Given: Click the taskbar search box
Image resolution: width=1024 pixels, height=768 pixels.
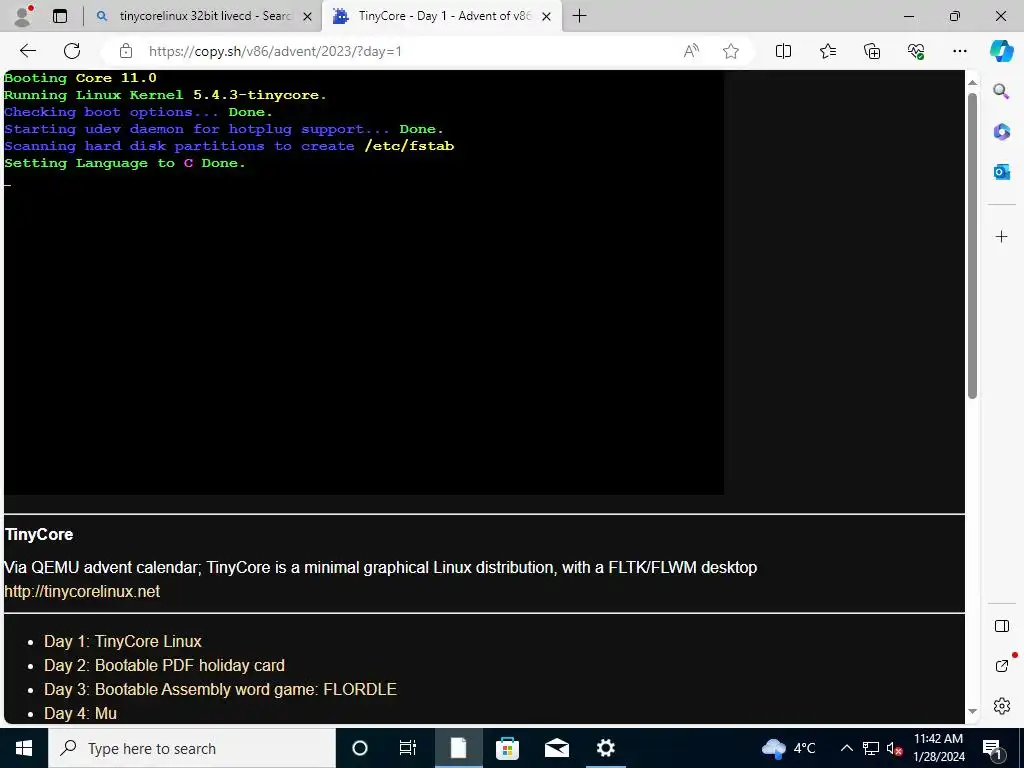Looking at the screenshot, I should (x=192, y=748).
